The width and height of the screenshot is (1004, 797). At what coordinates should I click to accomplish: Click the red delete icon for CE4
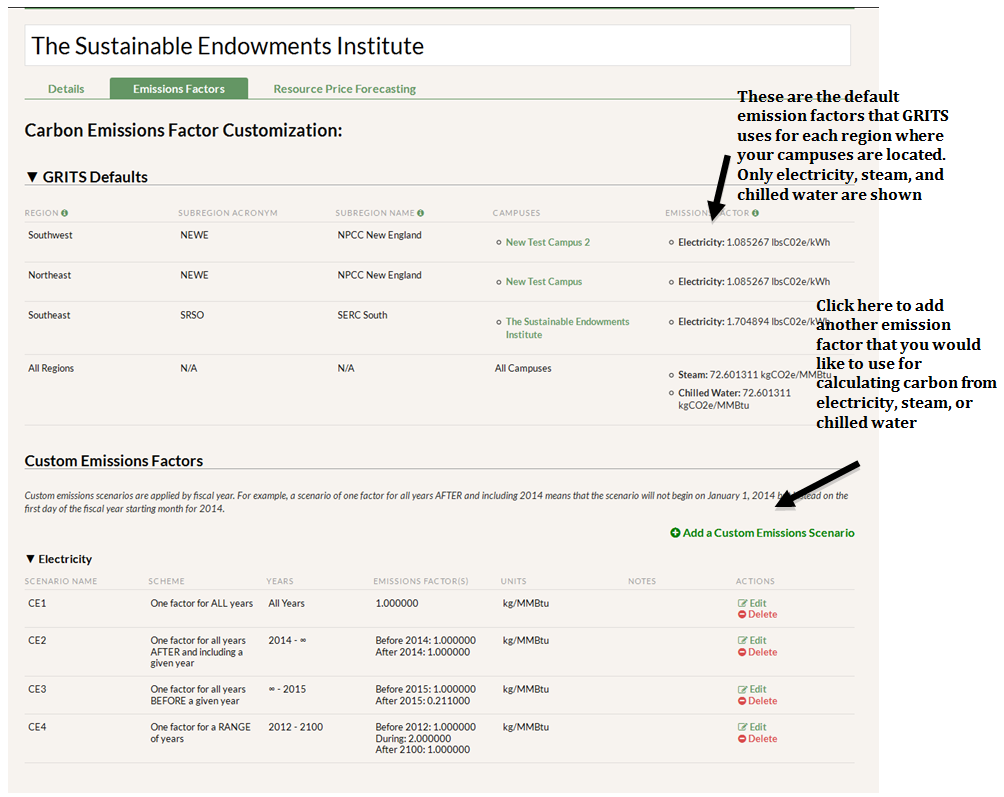tap(741, 739)
